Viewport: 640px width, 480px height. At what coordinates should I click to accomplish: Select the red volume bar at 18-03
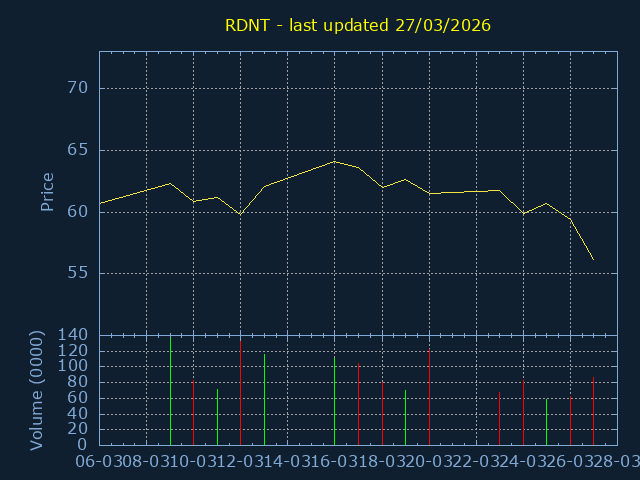(x=358, y=404)
